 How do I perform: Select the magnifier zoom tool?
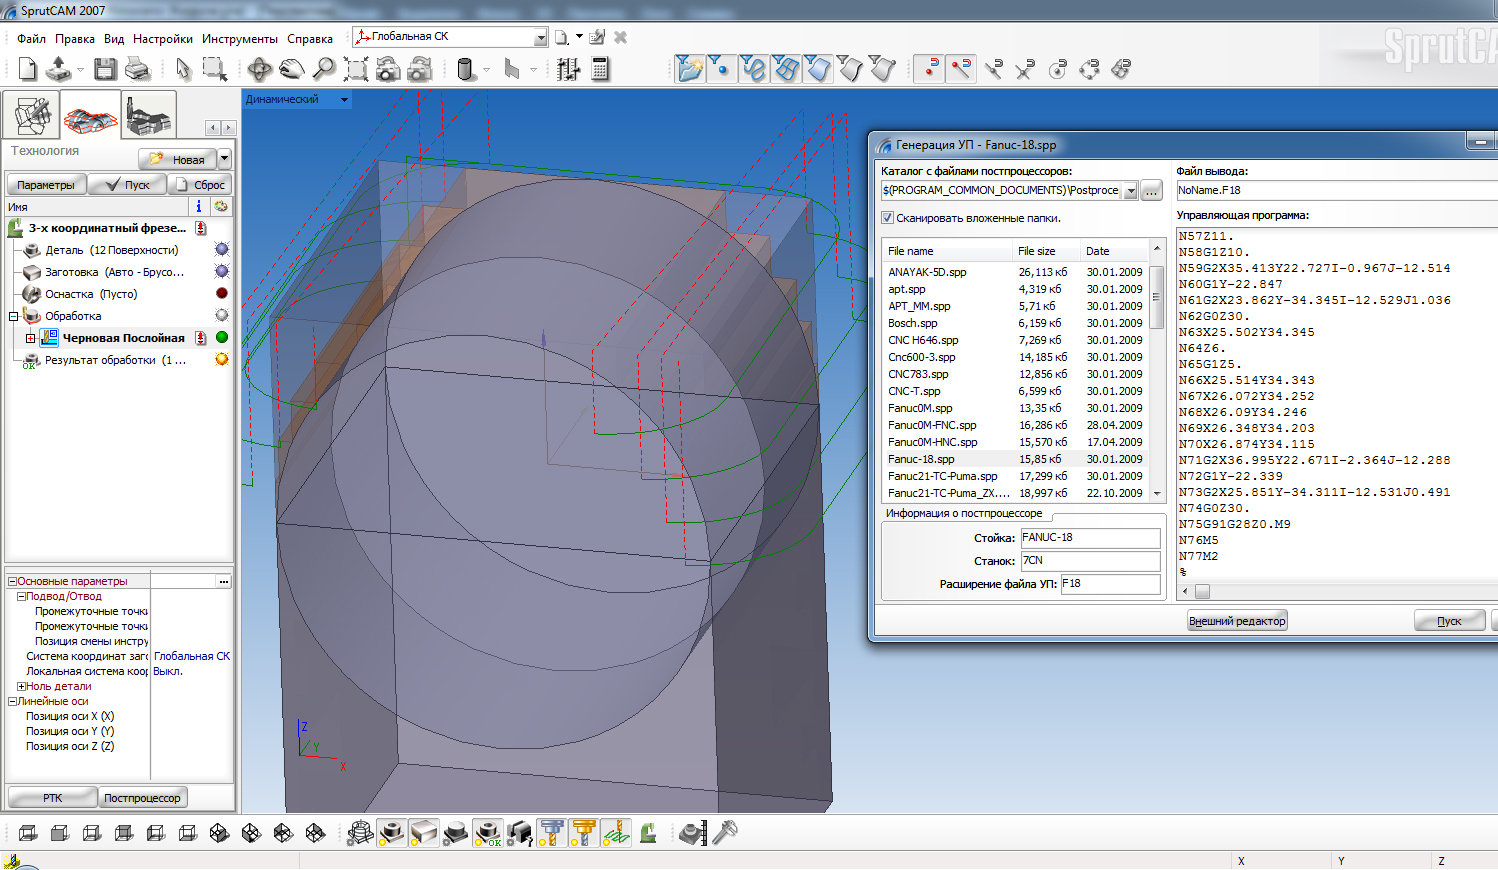click(x=324, y=69)
